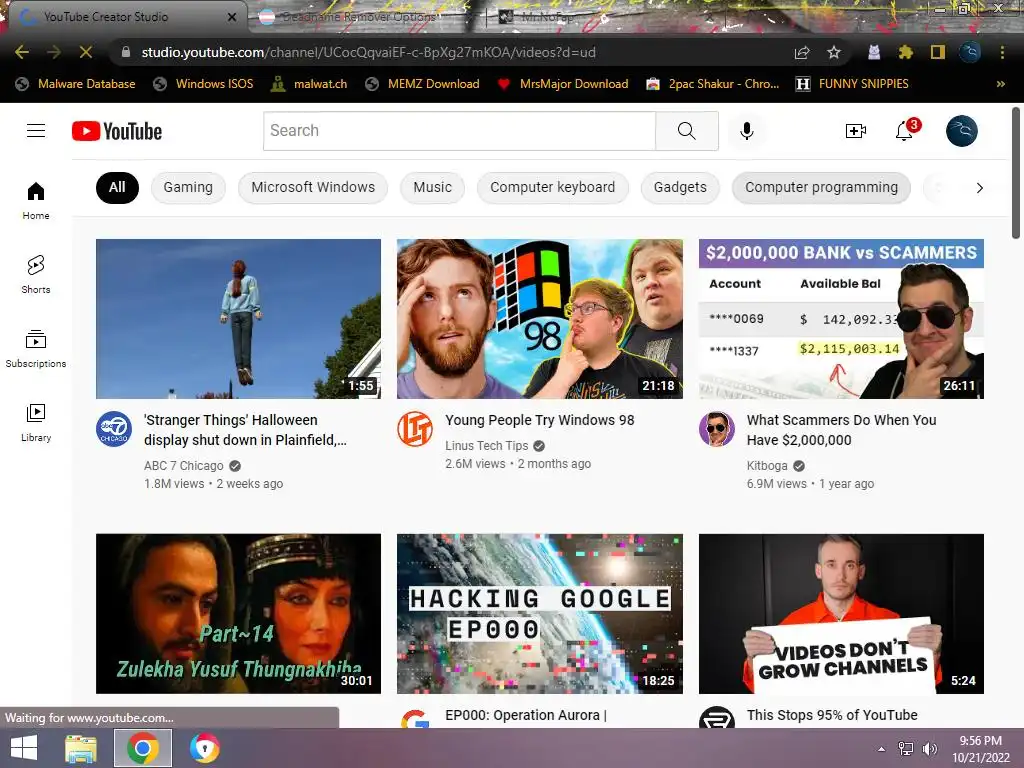1024x768 pixels.
Task: Share this page via the address bar icon
Action: [802, 52]
